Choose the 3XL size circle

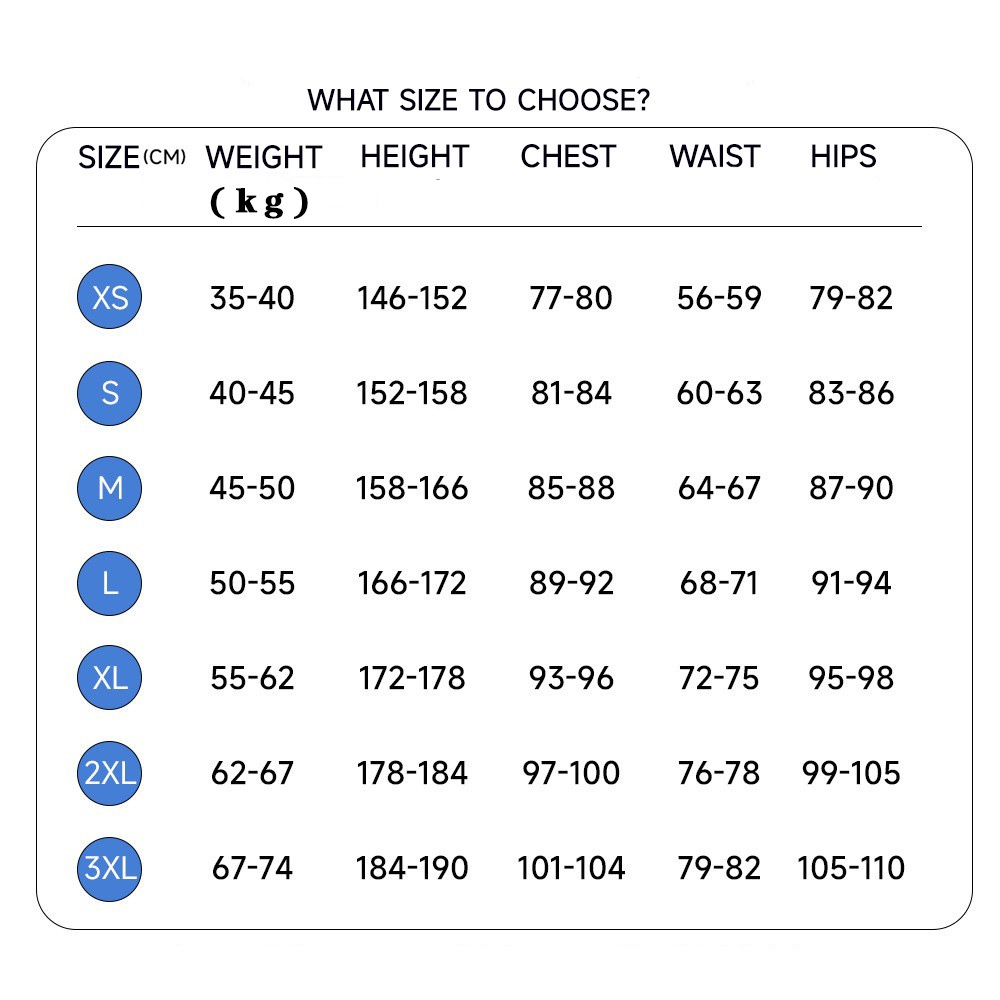point(110,868)
